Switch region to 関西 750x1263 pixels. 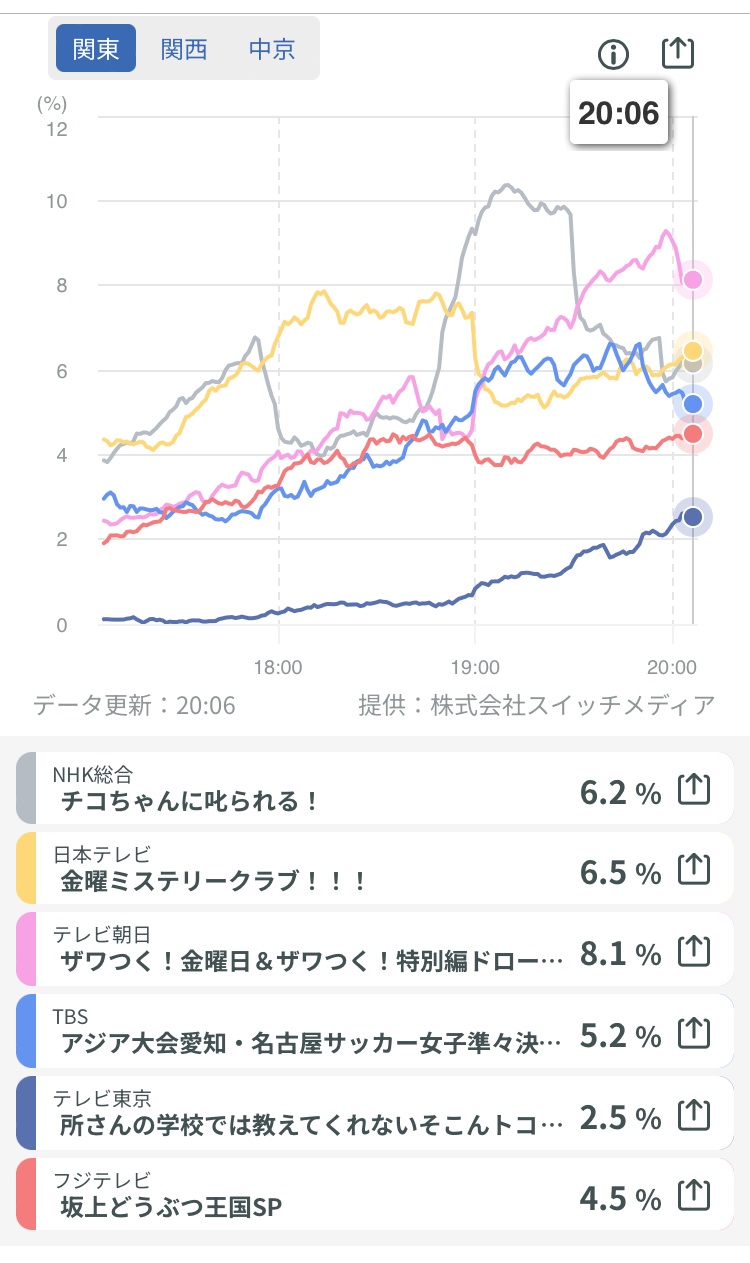point(184,49)
